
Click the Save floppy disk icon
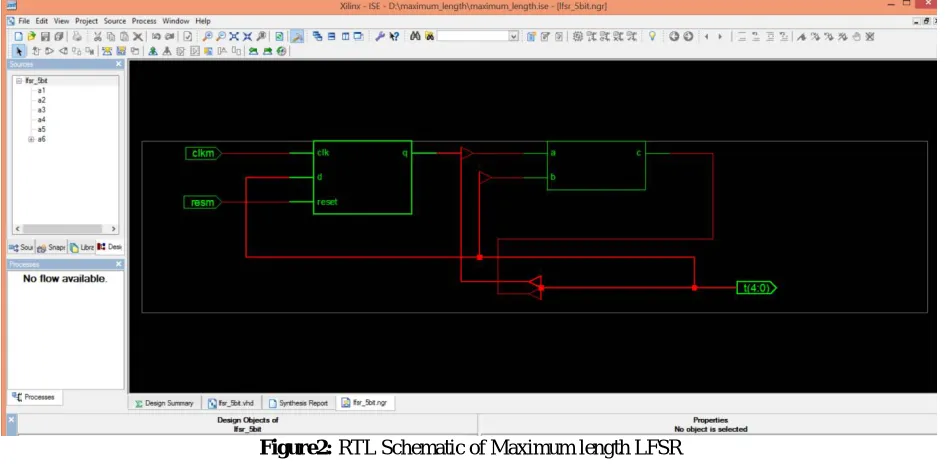(45, 36)
